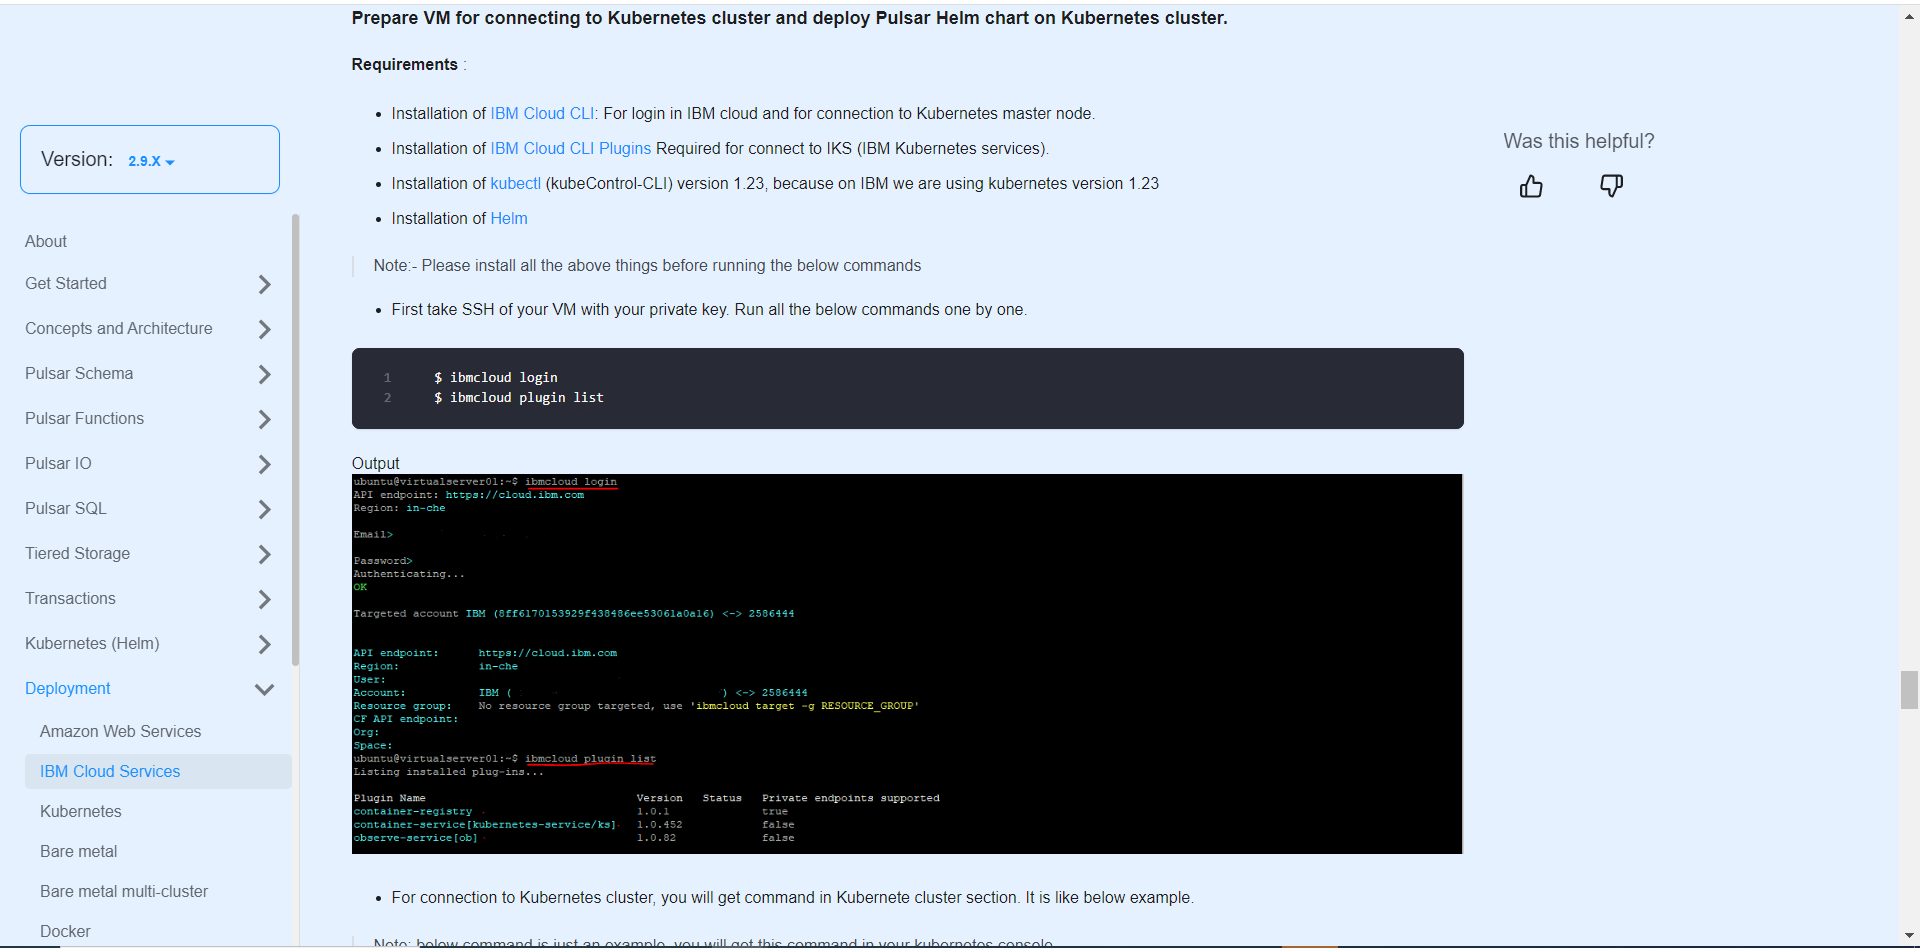Click the sidebar vertical scrollbar
This screenshot has height=948, width=1920.
[x=295, y=440]
